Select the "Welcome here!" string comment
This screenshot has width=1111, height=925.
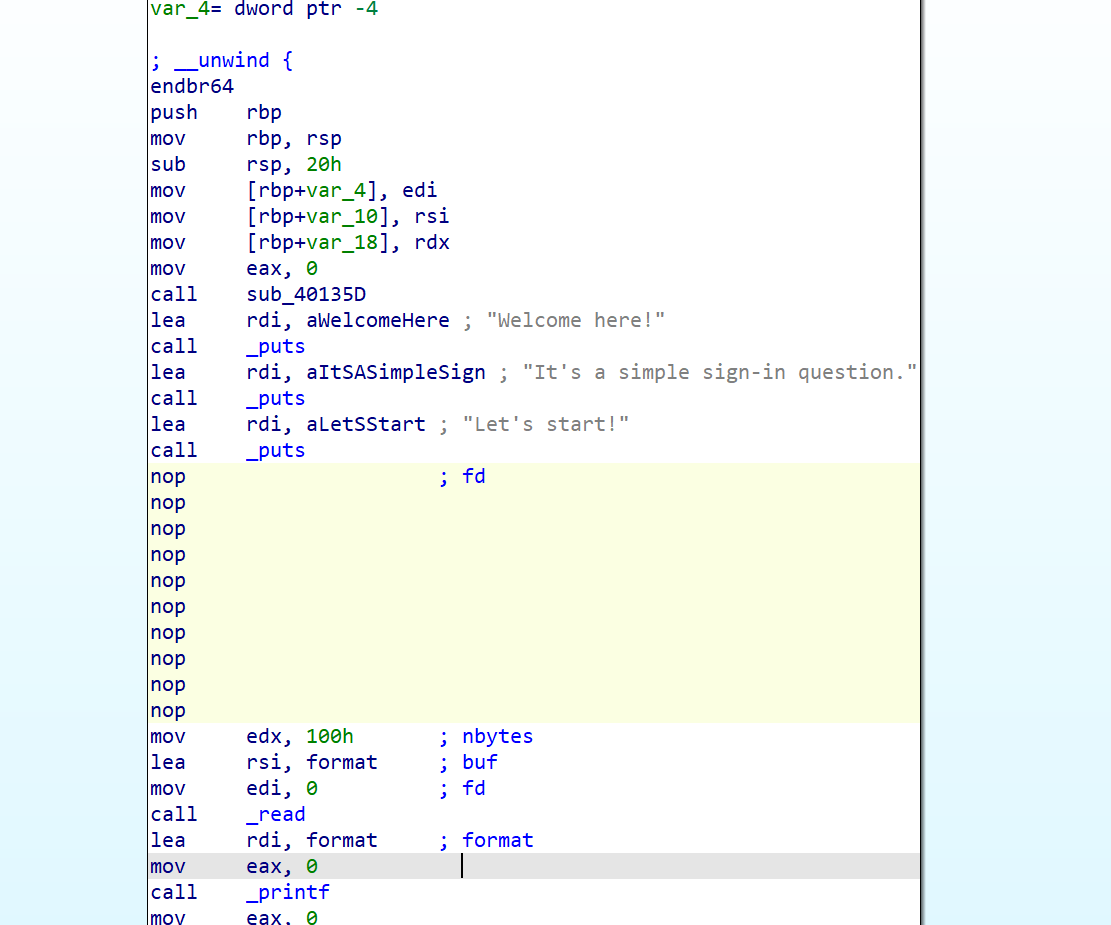[x=575, y=320]
